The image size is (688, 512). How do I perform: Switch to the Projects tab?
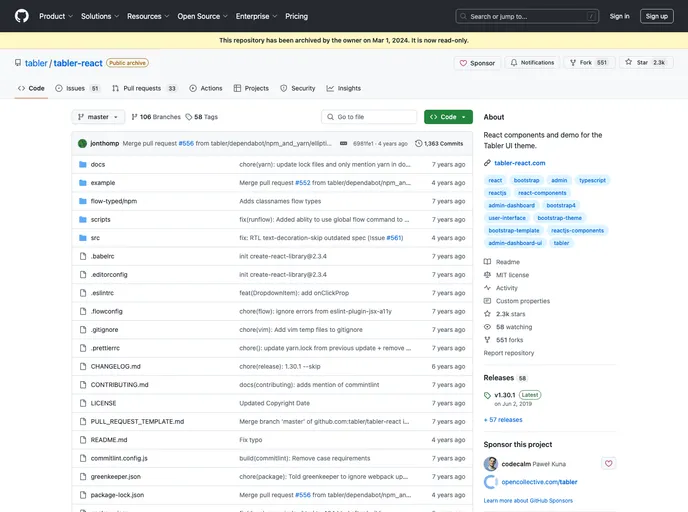tap(251, 88)
